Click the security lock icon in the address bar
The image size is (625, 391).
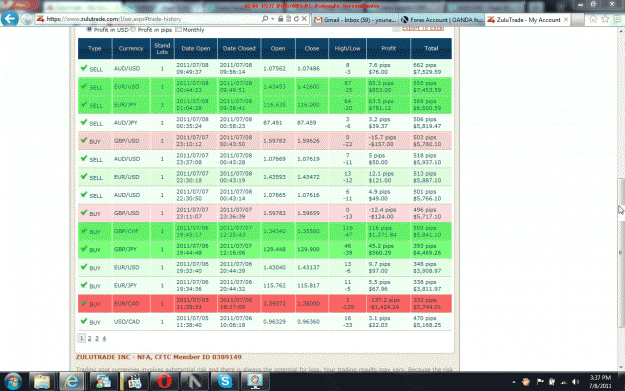point(281,19)
